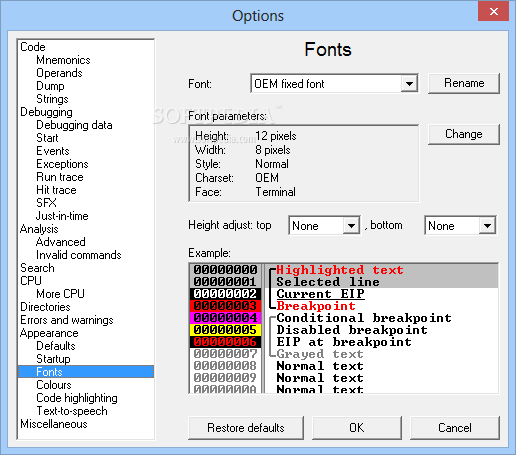Viewport: 516px width, 455px height.
Task: Open Search options page
Action: click(x=37, y=268)
